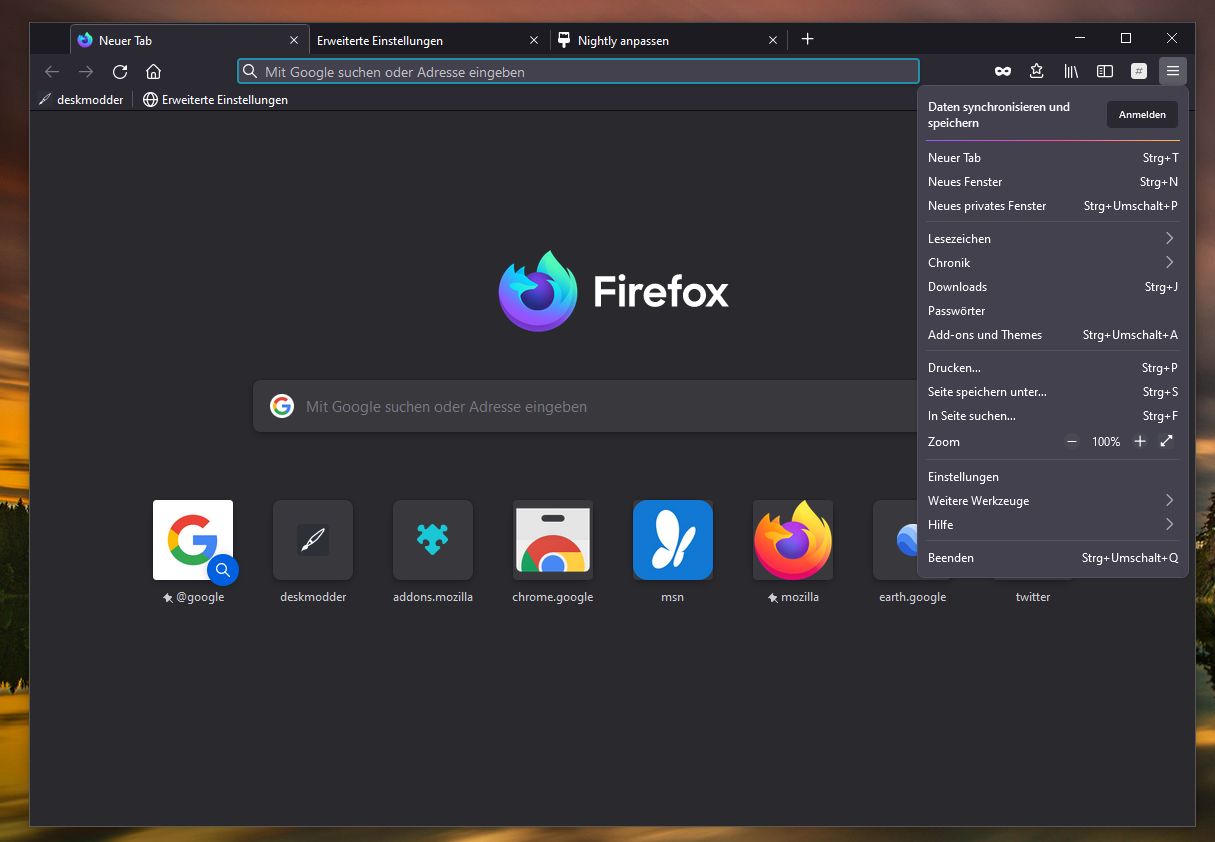
Task: Close the Neuer Tab tab
Action: pos(294,40)
